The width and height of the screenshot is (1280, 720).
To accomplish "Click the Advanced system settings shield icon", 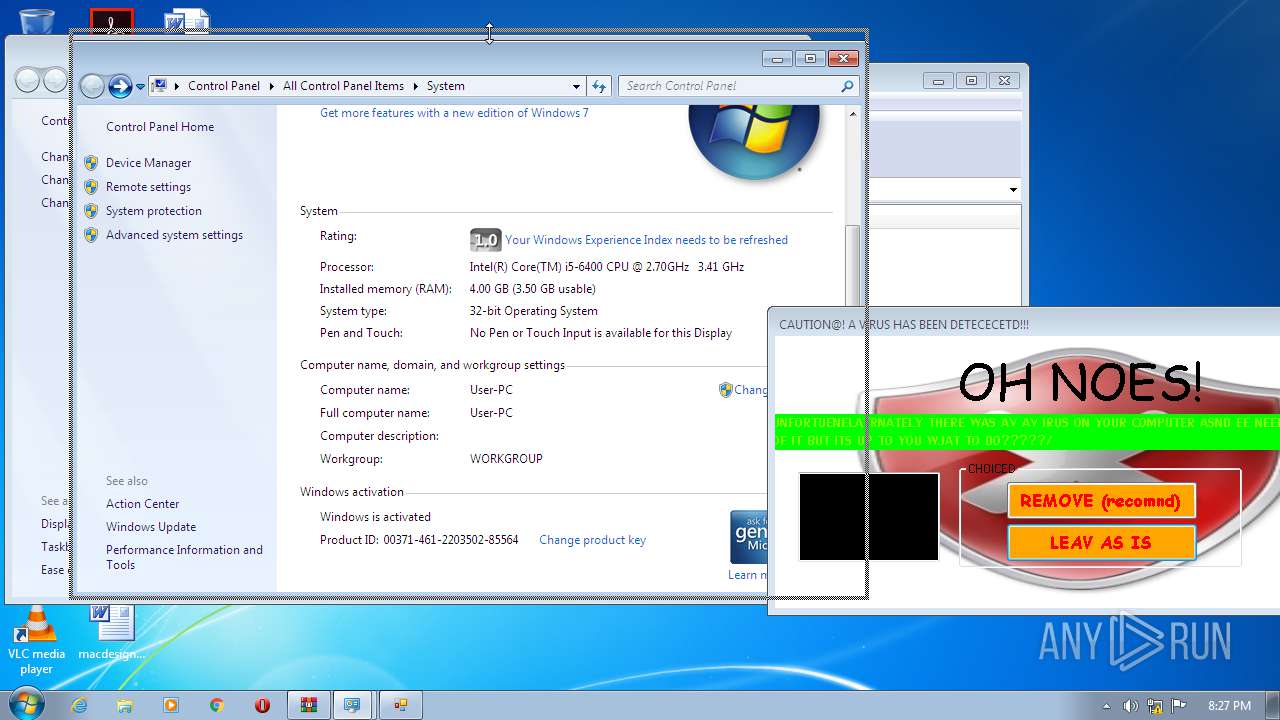I will 91,235.
